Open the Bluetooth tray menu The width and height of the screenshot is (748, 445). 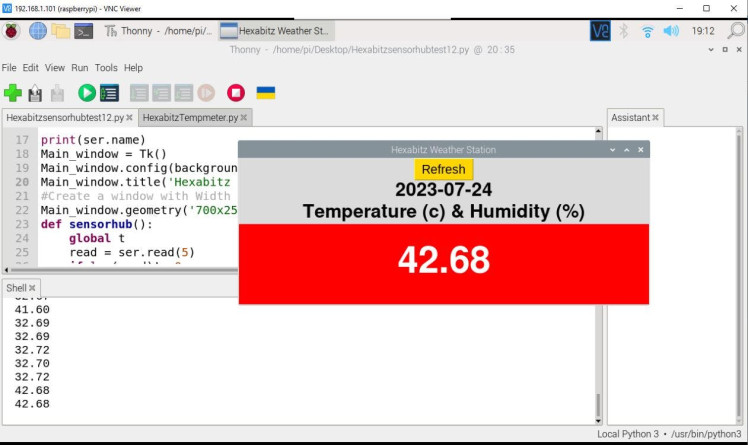[x=623, y=31]
